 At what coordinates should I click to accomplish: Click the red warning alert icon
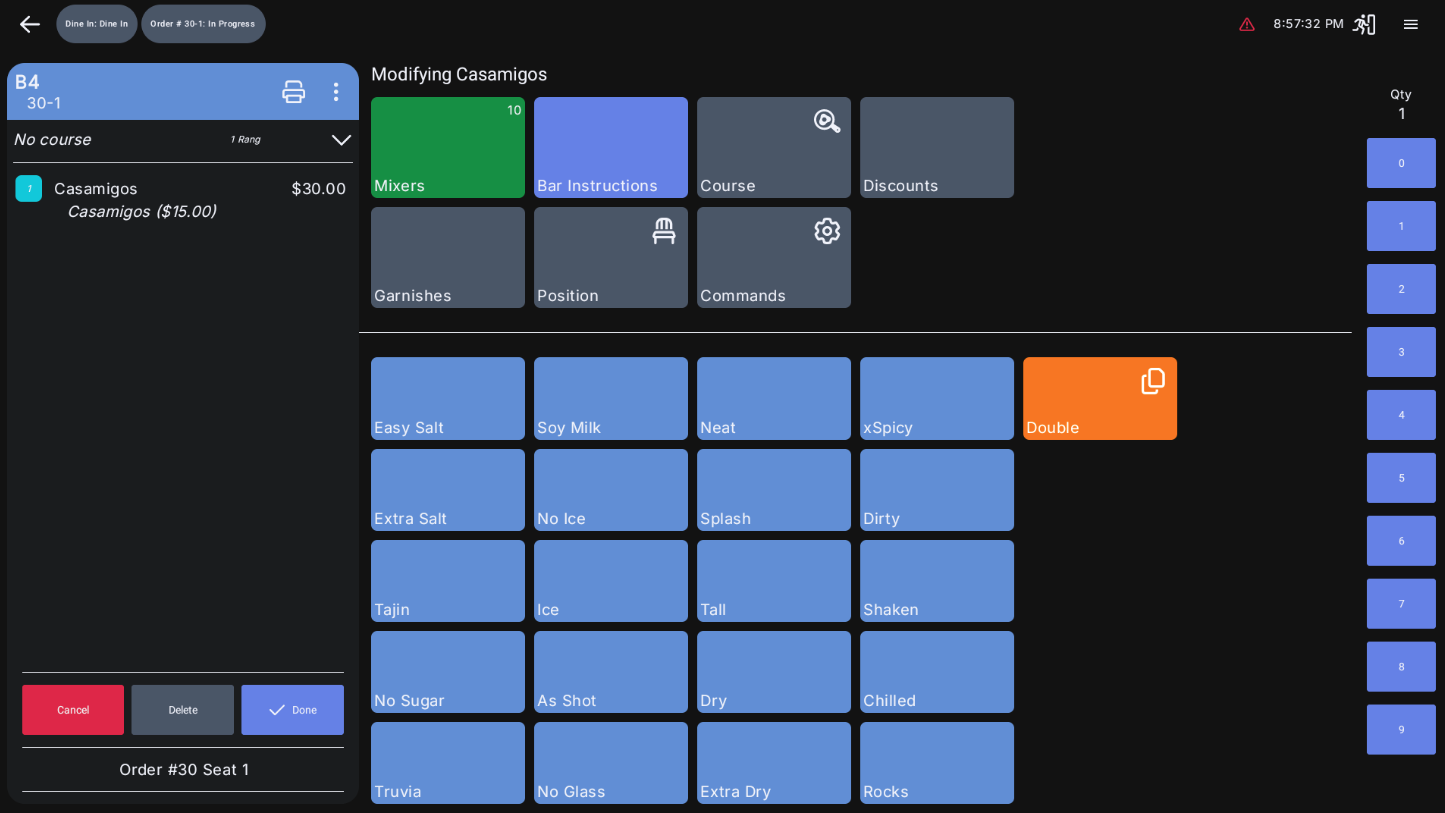[1246, 24]
